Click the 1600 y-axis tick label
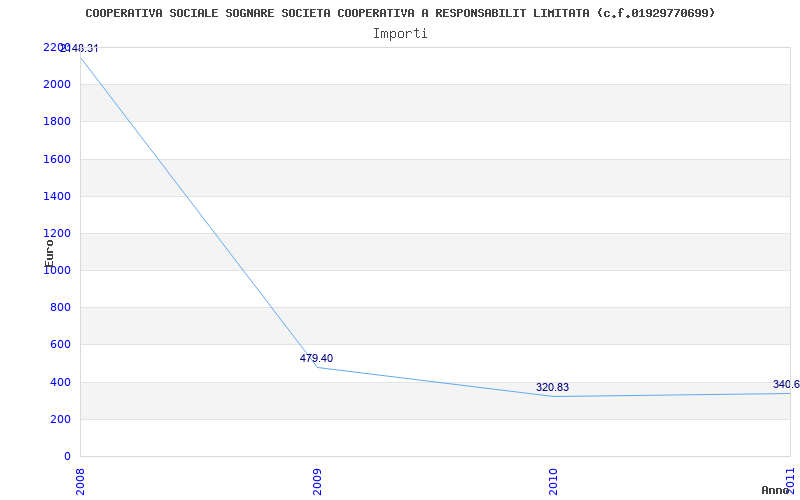Viewport: 800px width, 500px height. coord(57,159)
